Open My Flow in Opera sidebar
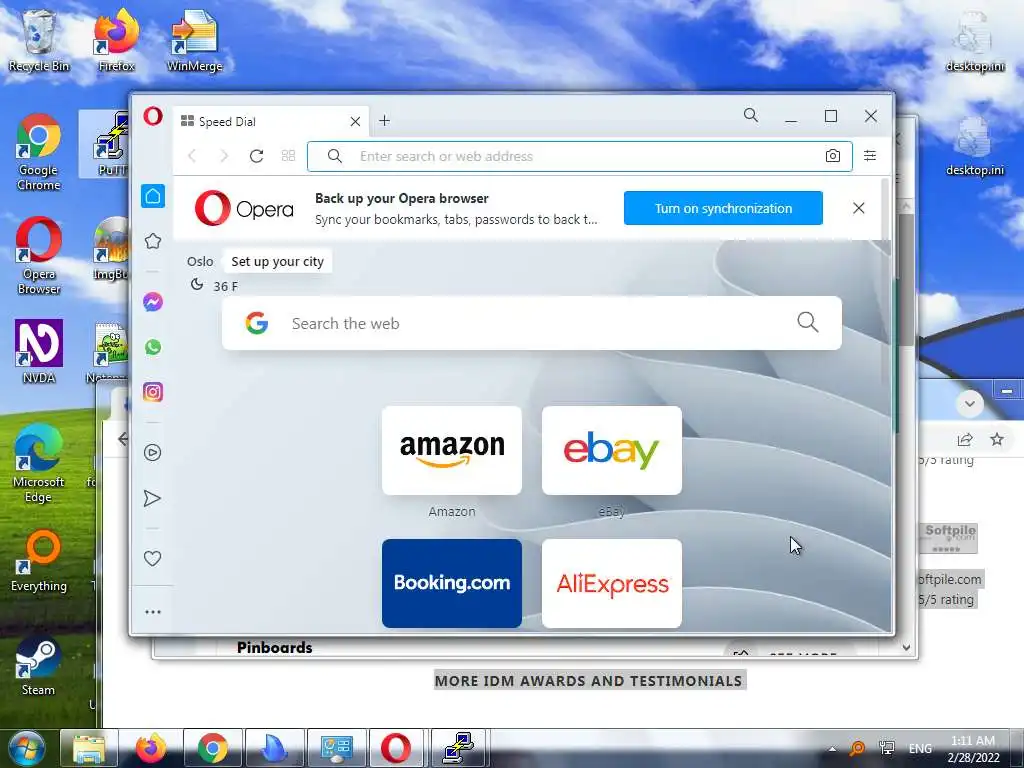Screen dimensions: 1024x768 click(152, 498)
